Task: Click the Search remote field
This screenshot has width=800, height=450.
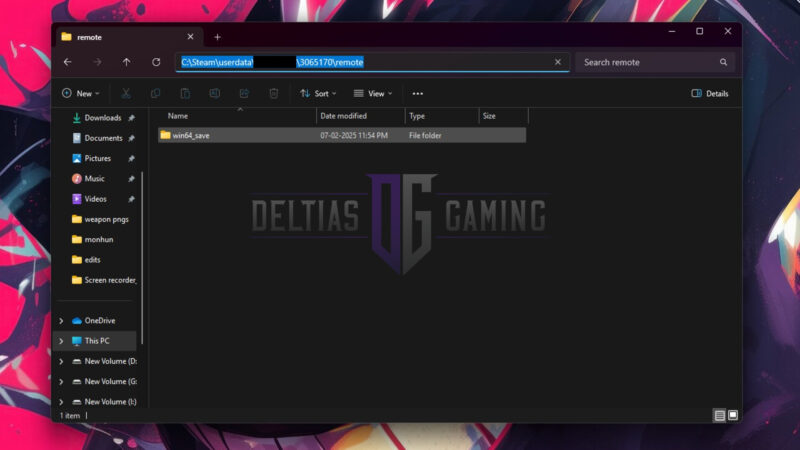Action: coord(650,62)
